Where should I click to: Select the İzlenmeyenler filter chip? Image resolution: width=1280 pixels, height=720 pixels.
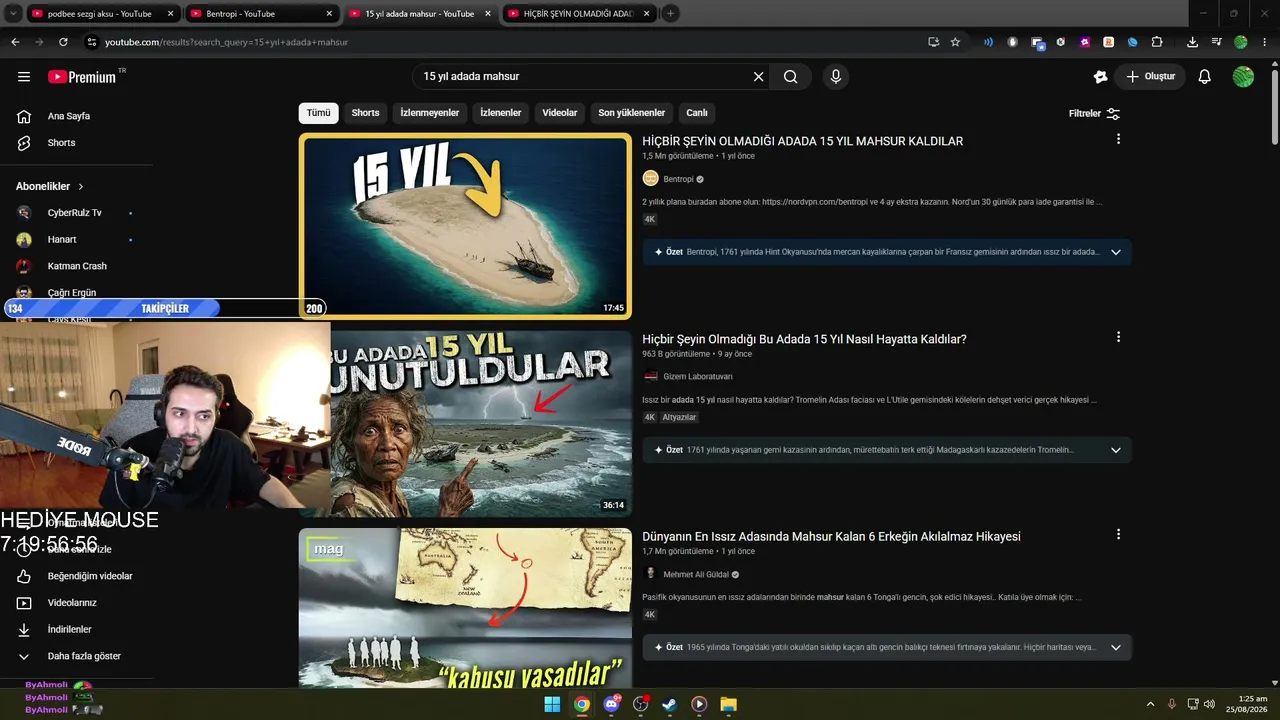point(430,113)
